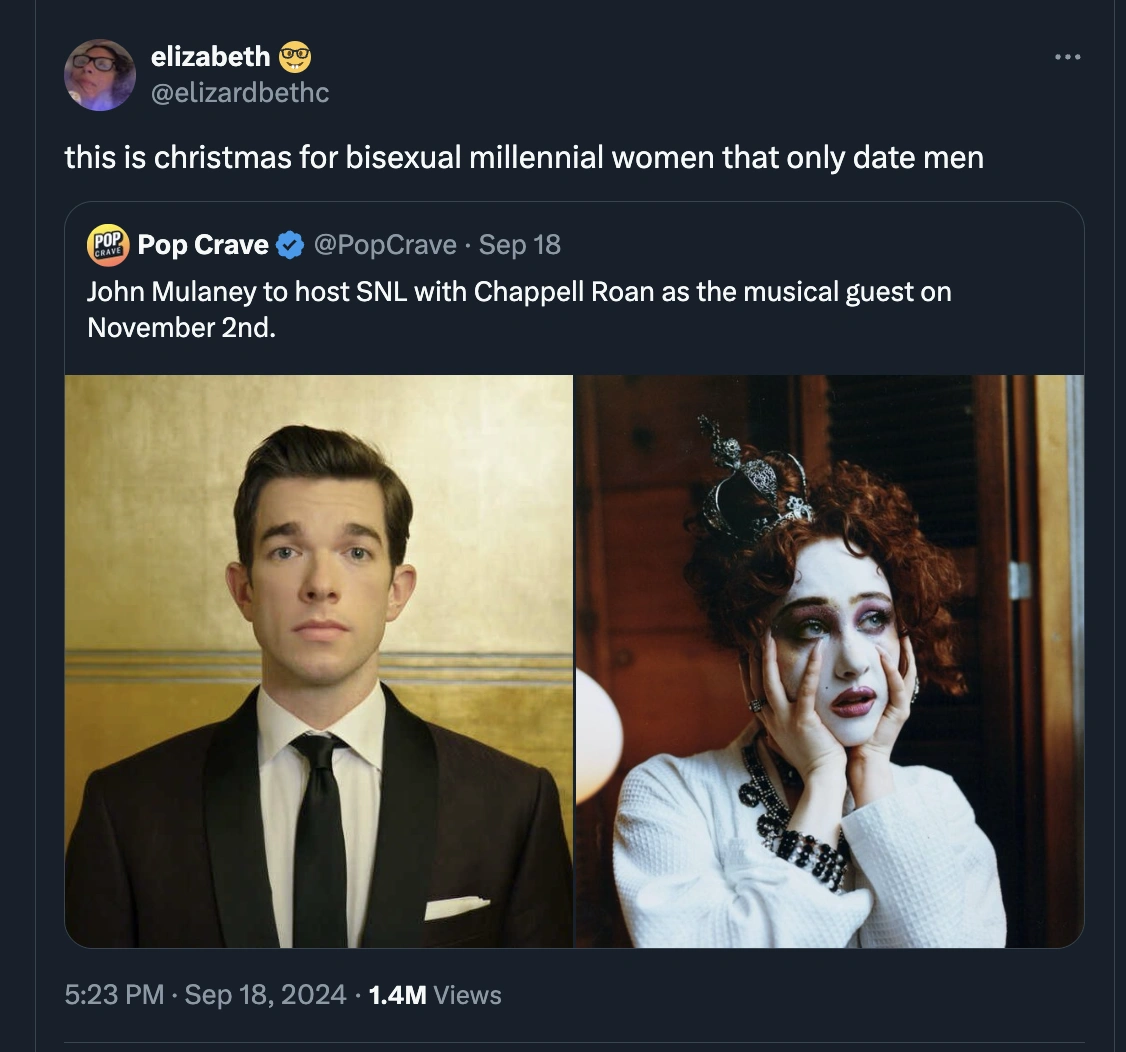Click the Pop Crave logo avatar
The width and height of the screenshot is (1126, 1052).
click(108, 245)
